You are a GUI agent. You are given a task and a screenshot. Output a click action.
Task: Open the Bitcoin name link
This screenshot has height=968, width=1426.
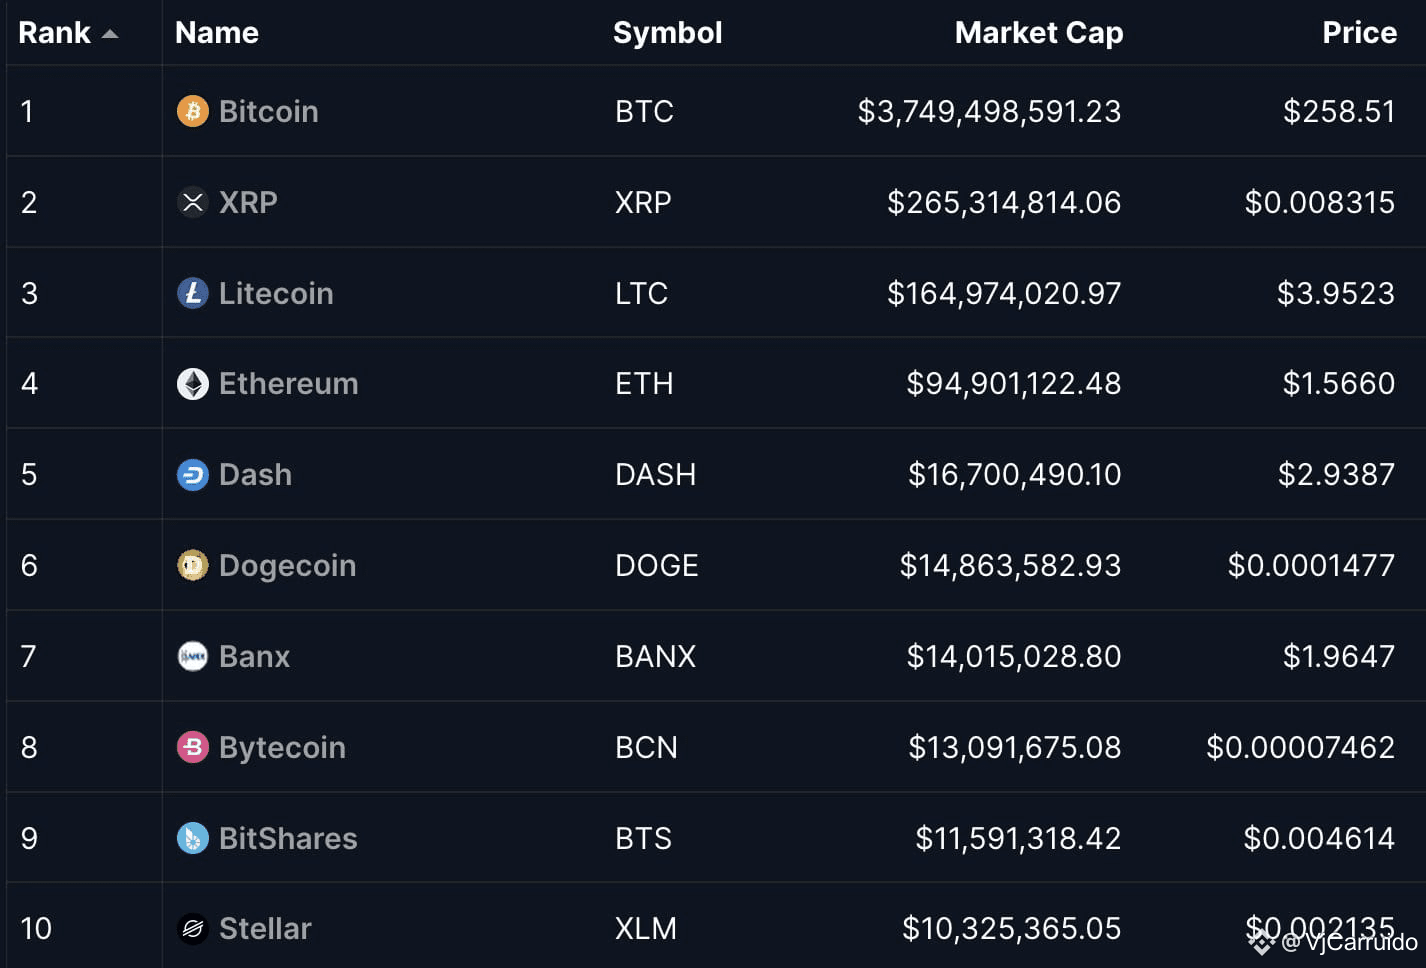pos(268,111)
